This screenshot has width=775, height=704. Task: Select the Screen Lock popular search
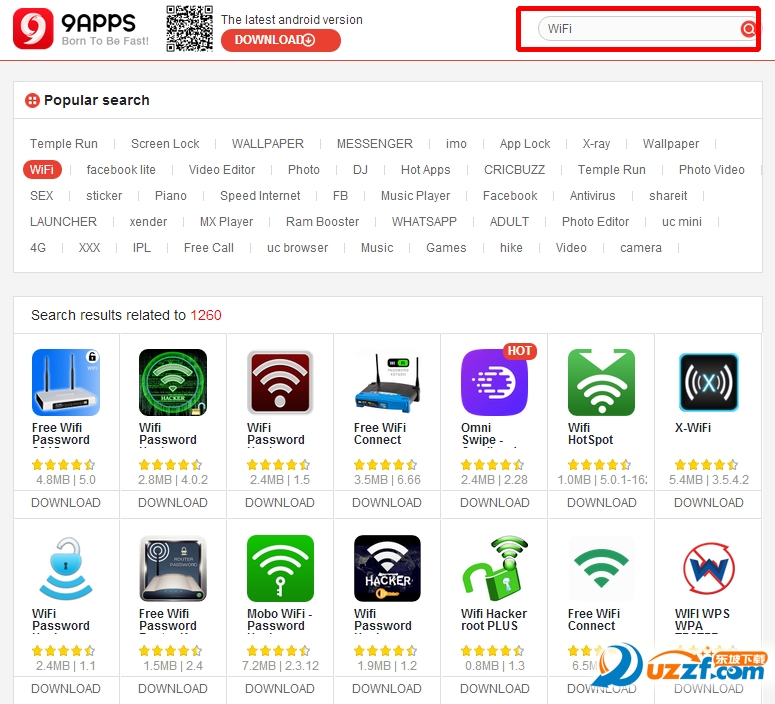tap(165, 144)
